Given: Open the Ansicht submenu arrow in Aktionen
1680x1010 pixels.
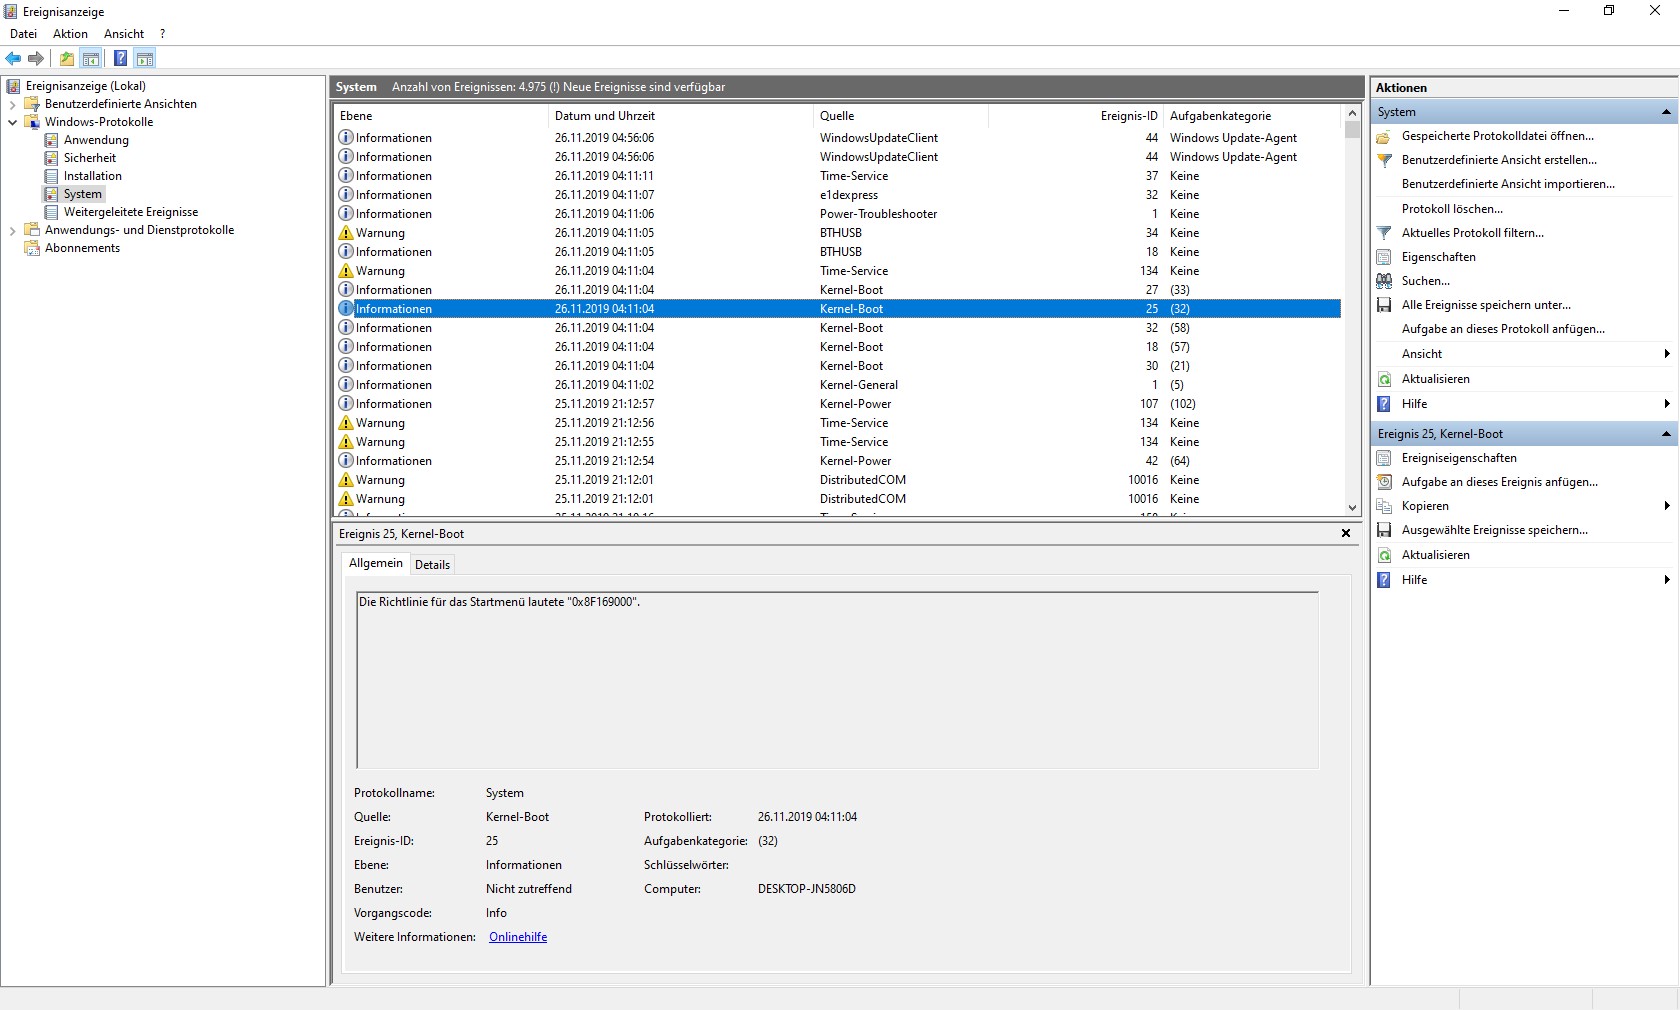Looking at the screenshot, I should click(x=1667, y=354).
